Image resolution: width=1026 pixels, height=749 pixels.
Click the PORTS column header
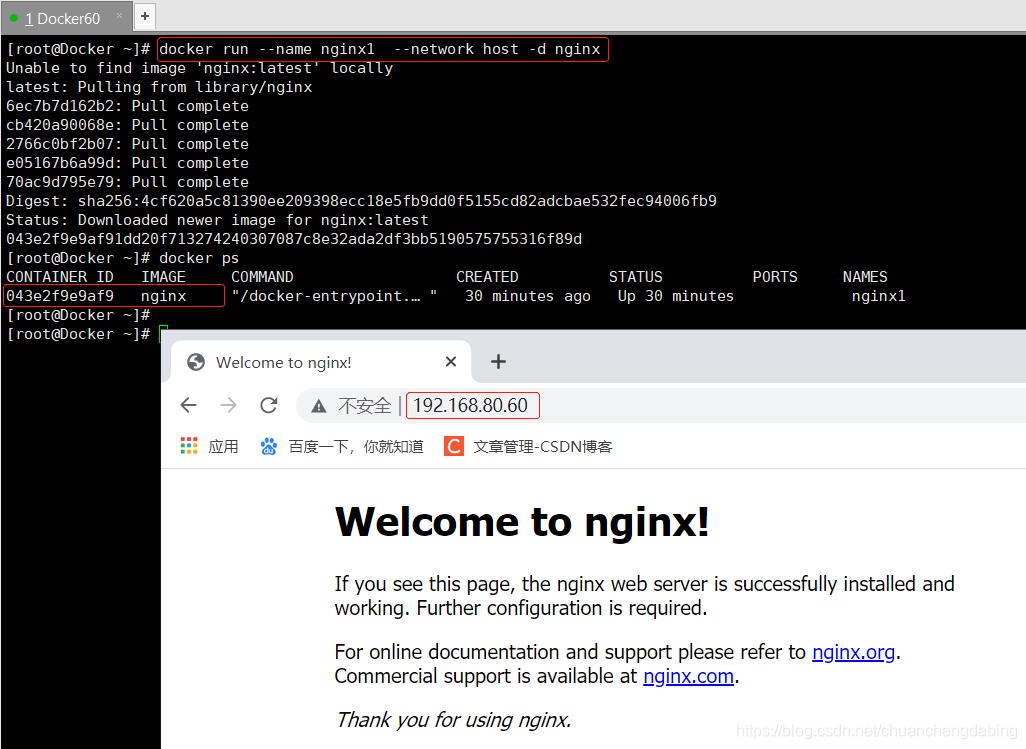click(775, 277)
